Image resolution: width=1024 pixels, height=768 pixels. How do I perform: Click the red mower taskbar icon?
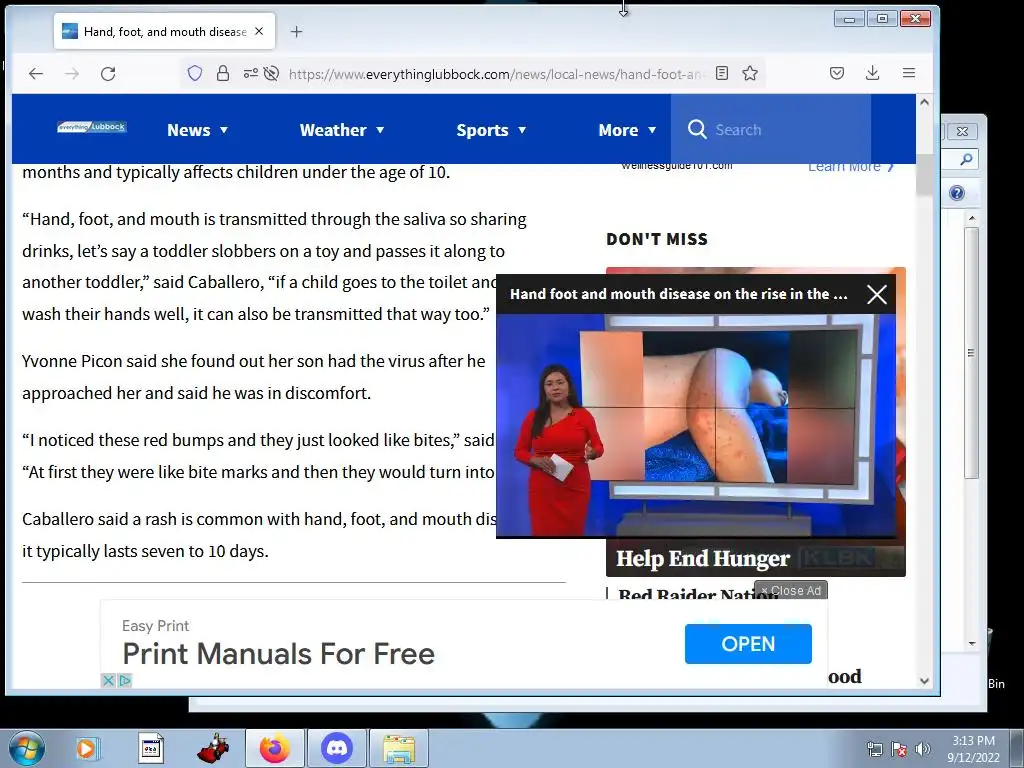(x=213, y=748)
